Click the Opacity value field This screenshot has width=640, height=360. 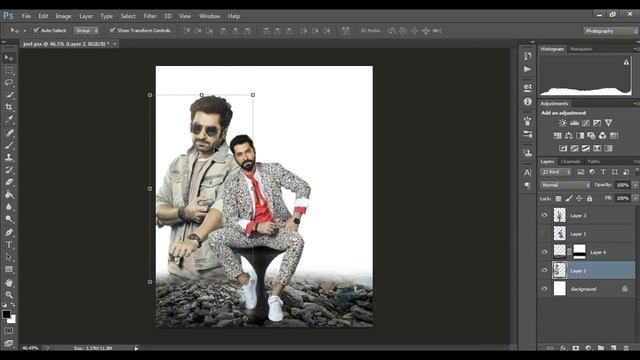[622, 185]
